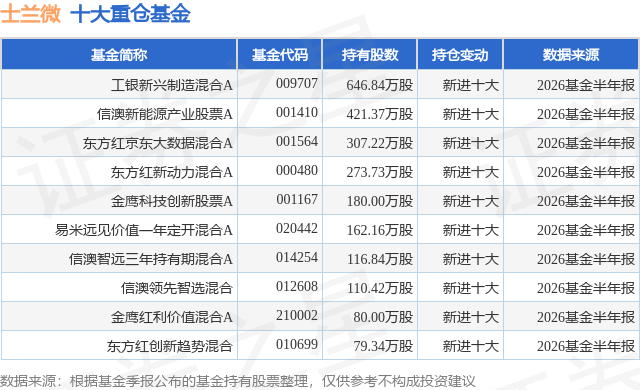Click the 基金简称 column header
Image resolution: width=640 pixels, height=390 pixels.
[119, 55]
